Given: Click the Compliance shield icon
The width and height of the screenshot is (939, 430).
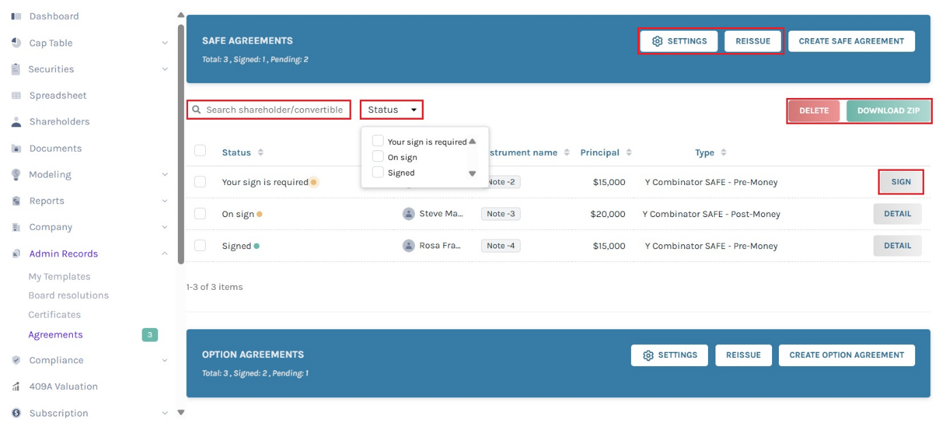Looking at the screenshot, I should coord(16,361).
